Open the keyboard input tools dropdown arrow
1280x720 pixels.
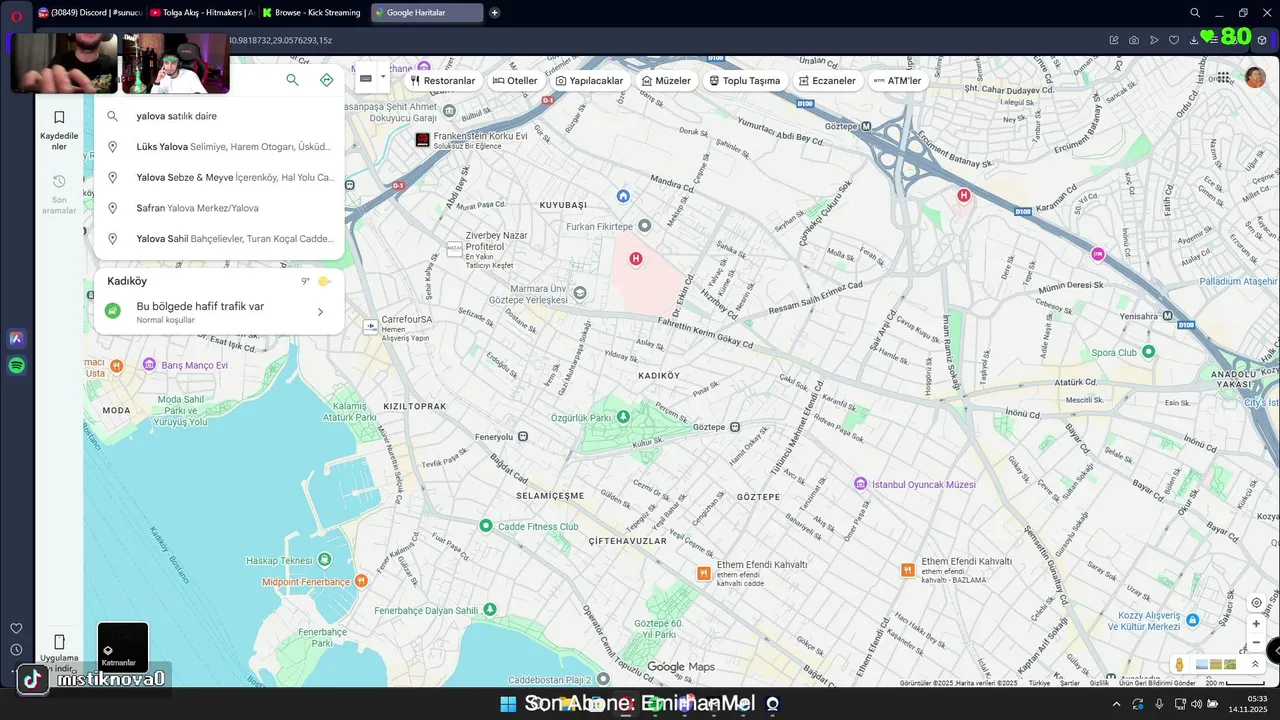[x=382, y=77]
